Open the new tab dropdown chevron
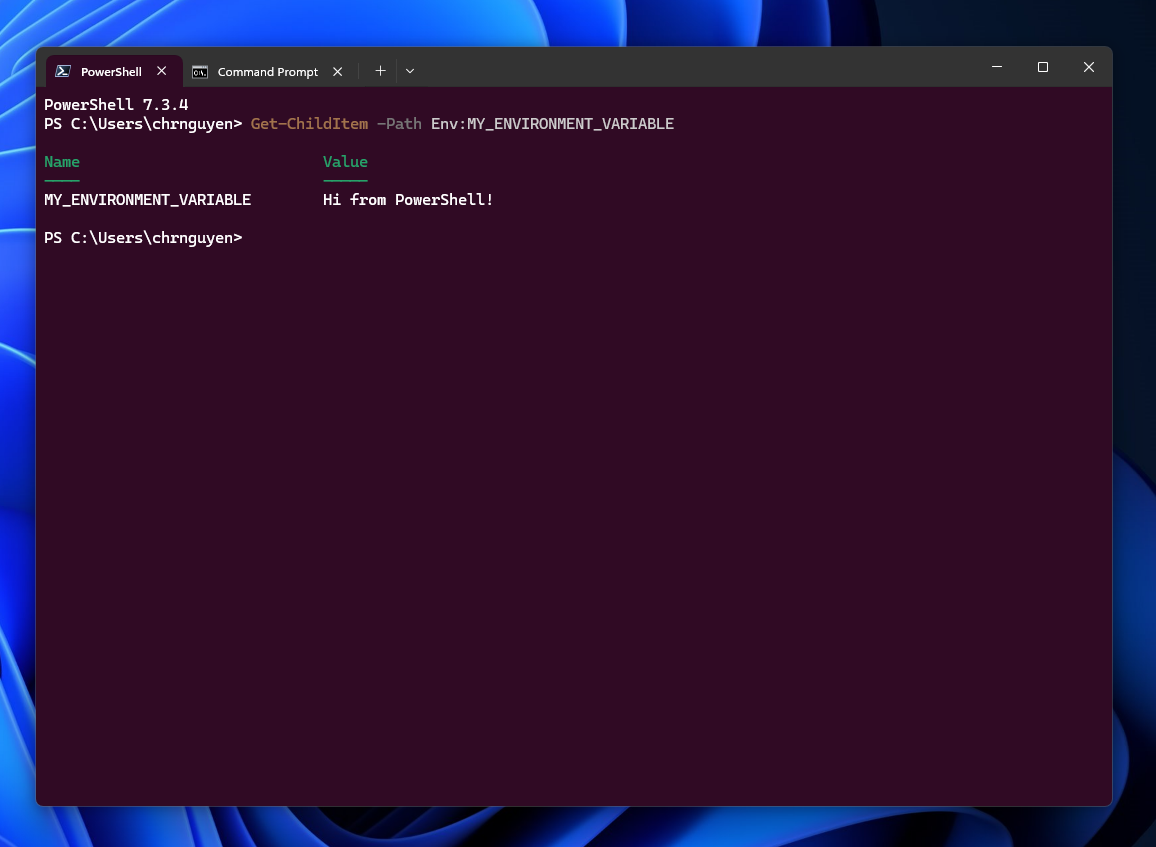 [410, 71]
